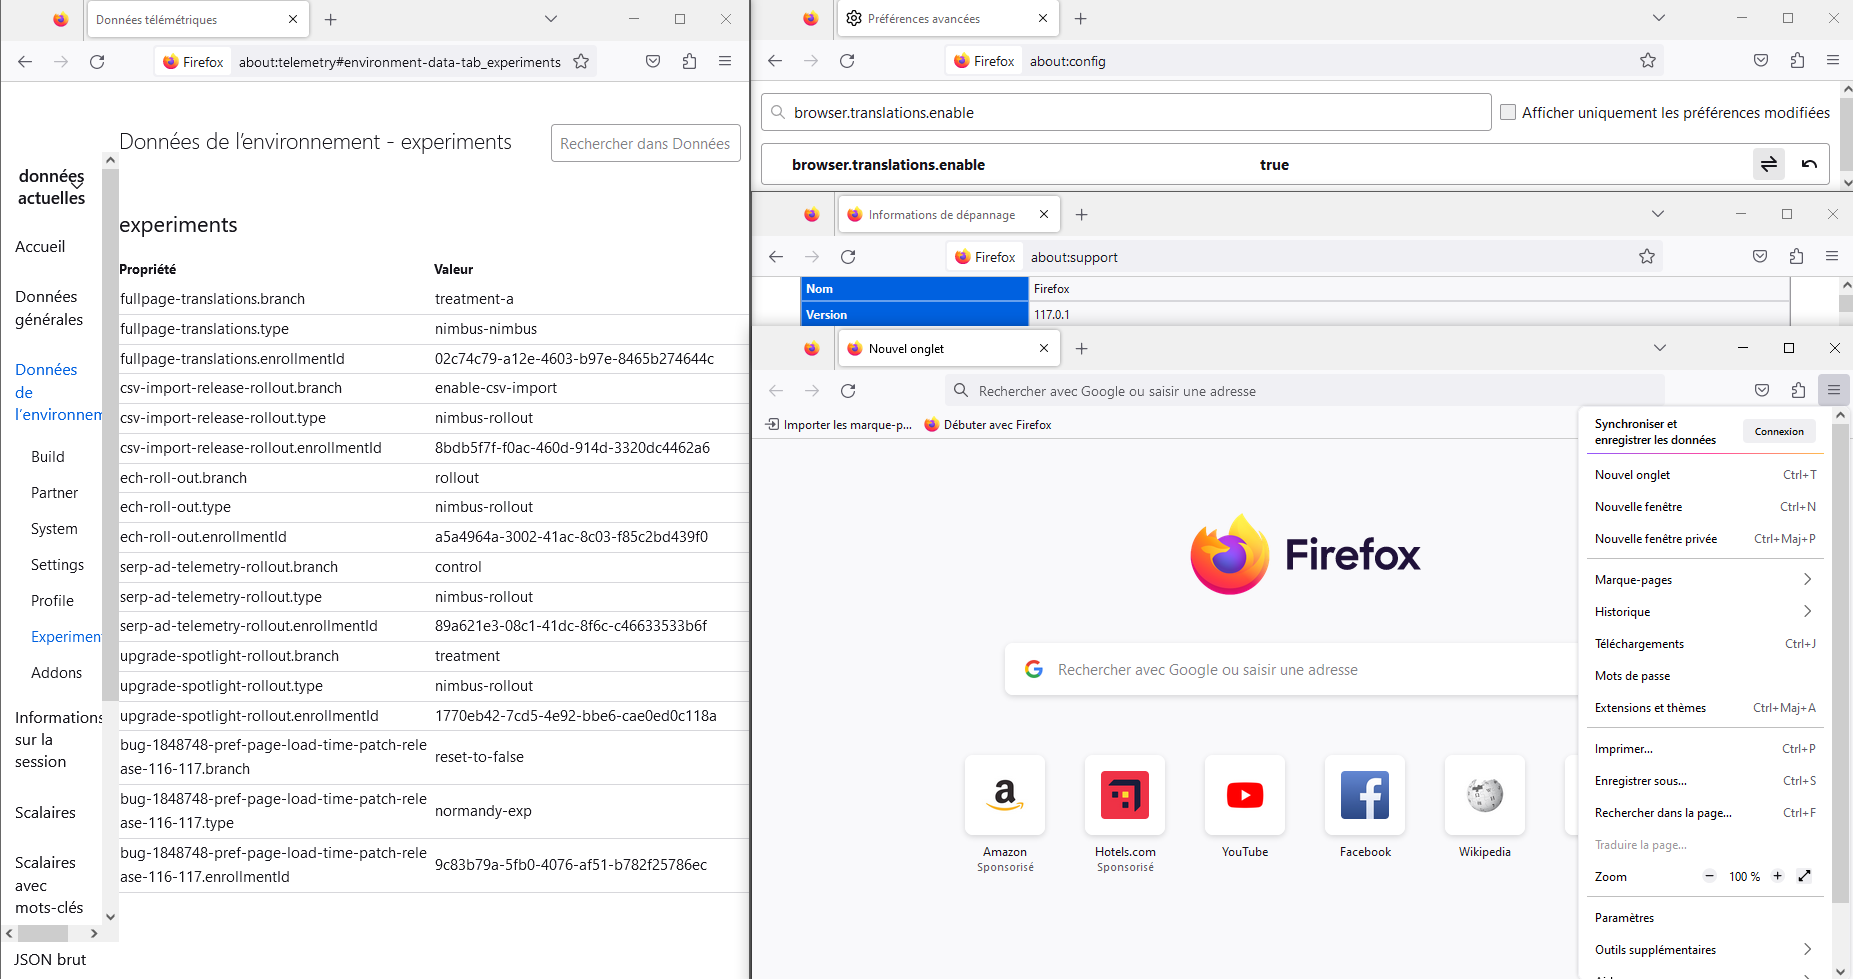Open JSON brut link in telemetry sidebar
The width and height of the screenshot is (1853, 979).
point(50,960)
